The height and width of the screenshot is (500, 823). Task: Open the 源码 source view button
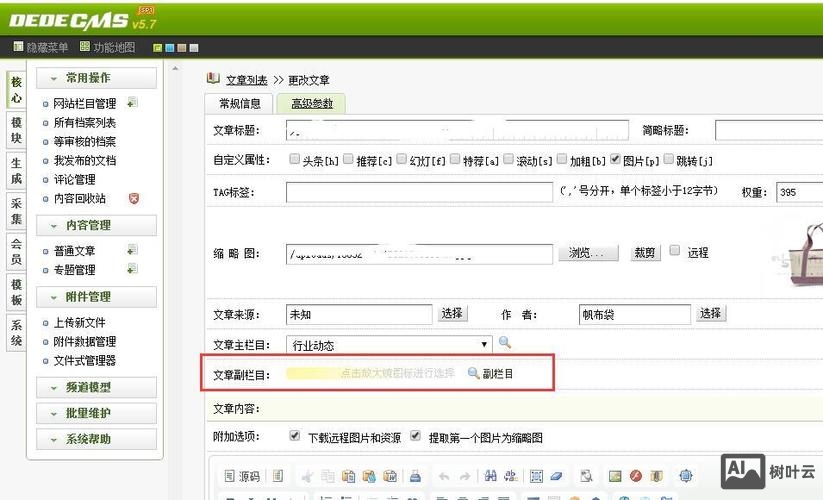click(x=242, y=476)
